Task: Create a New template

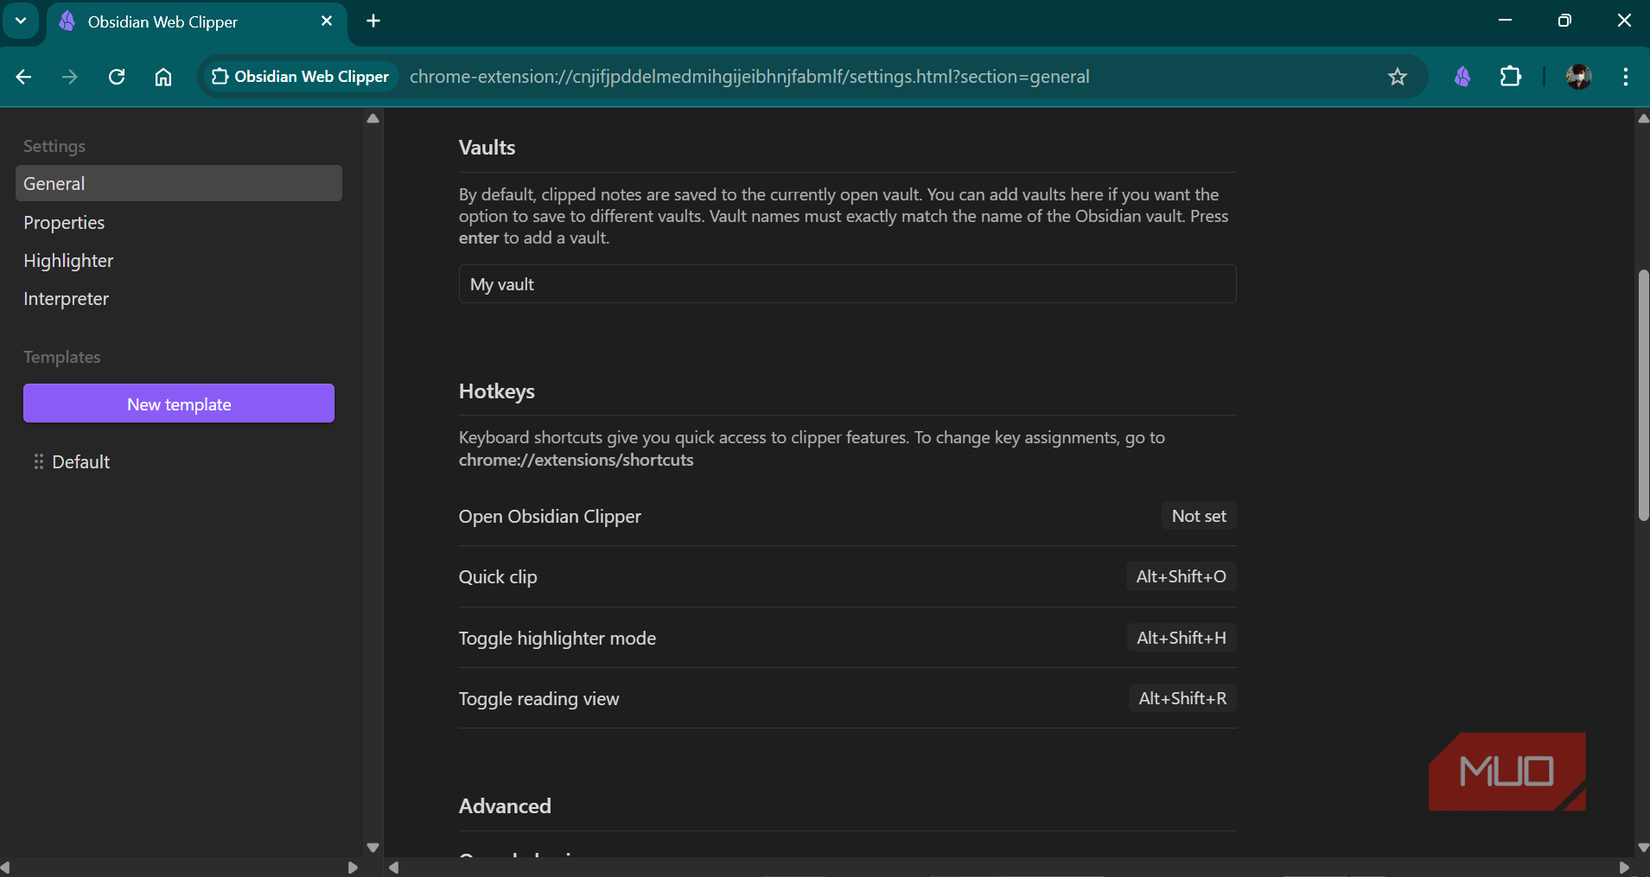Action: (x=179, y=403)
